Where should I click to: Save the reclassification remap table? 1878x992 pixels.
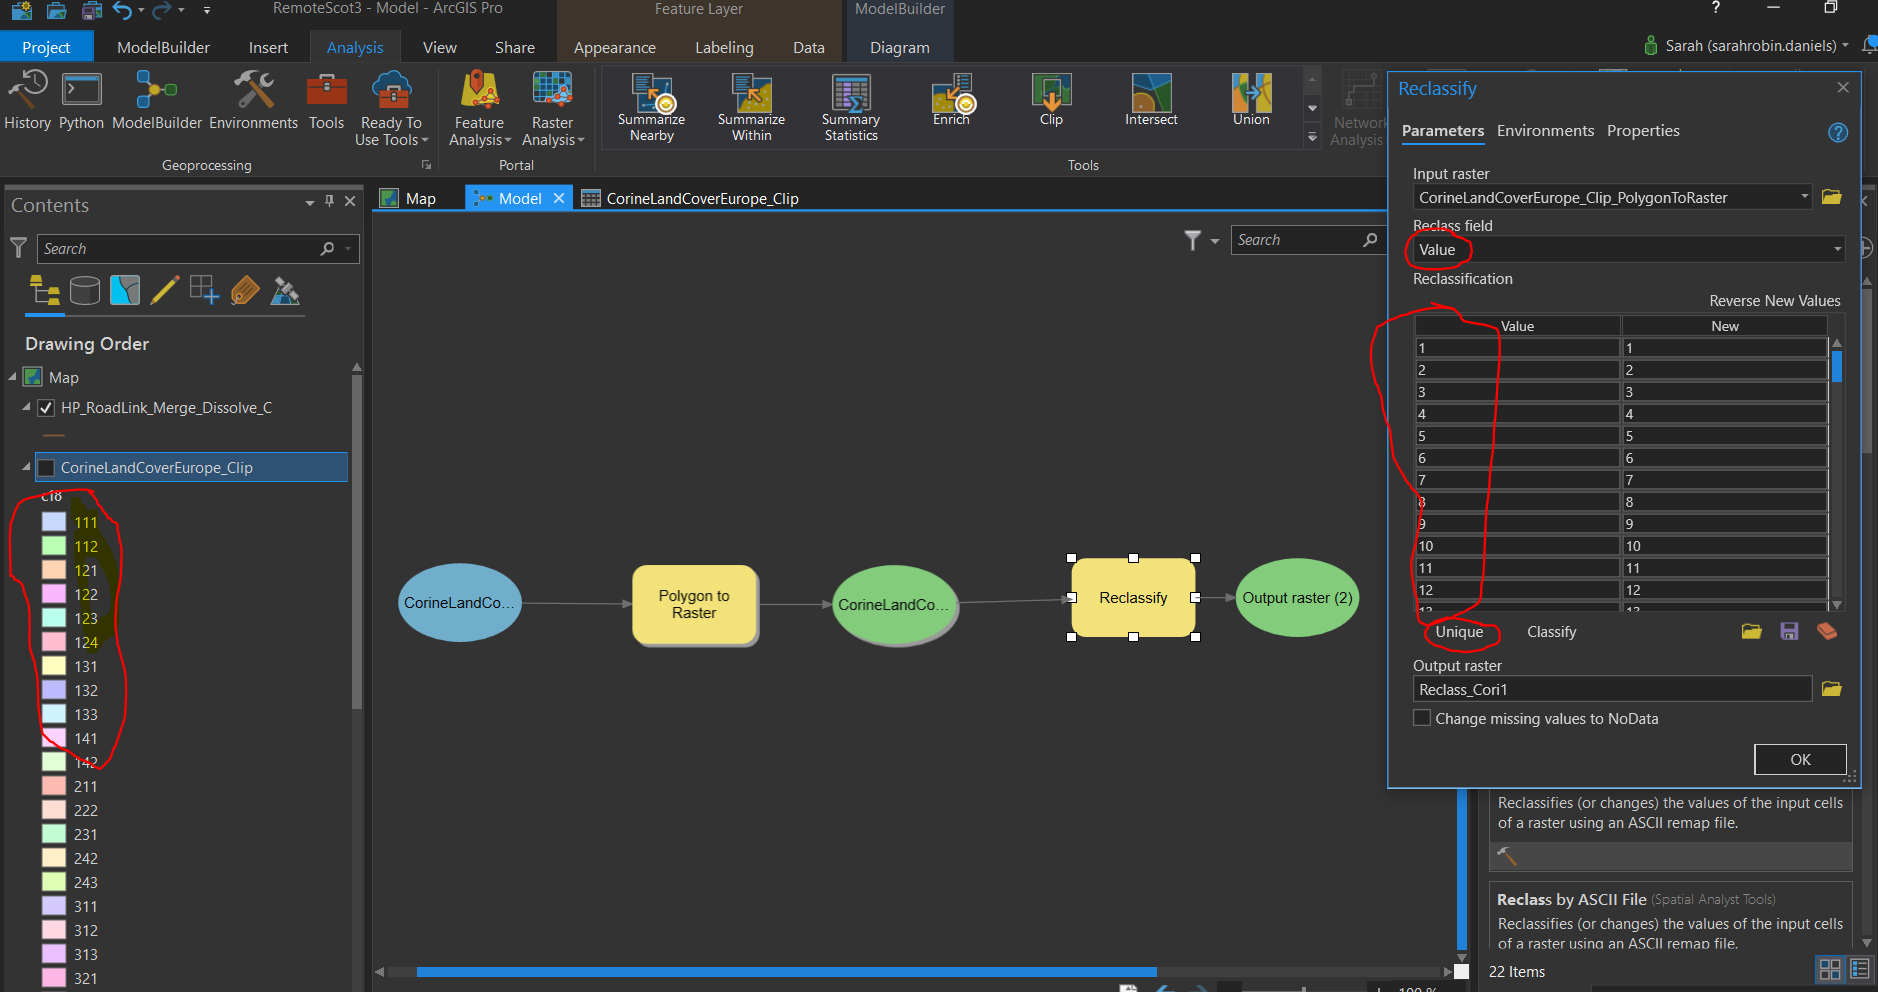point(1789,631)
